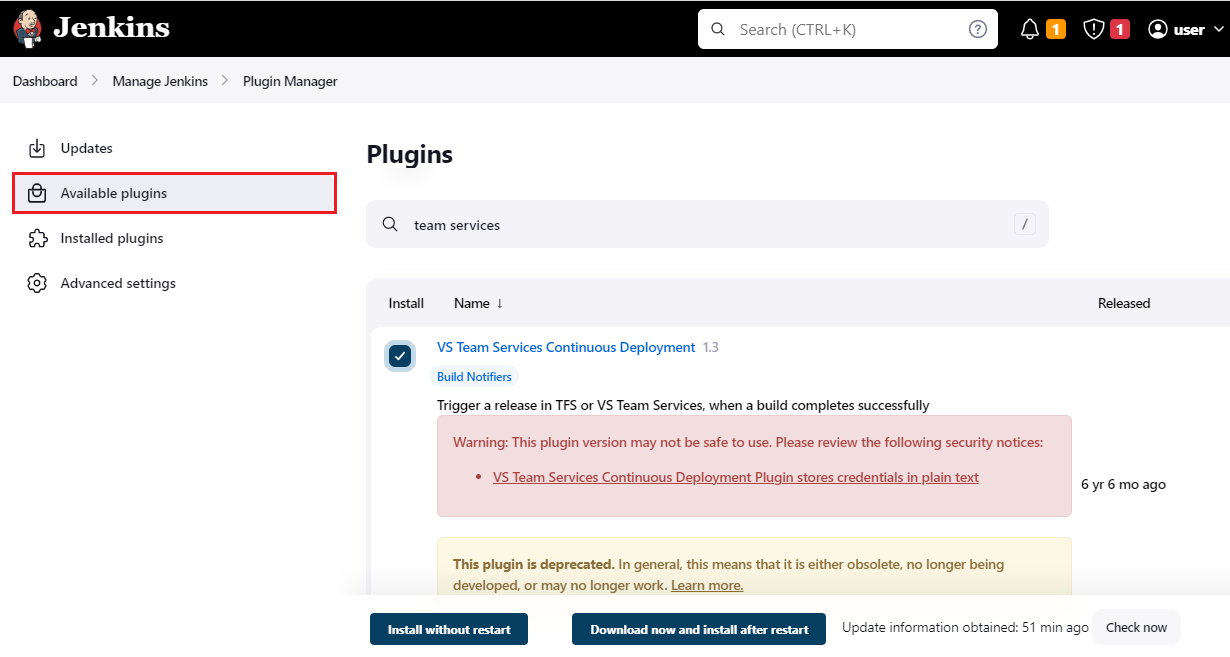Click the magnifier icon in plugin filter
Image resolution: width=1230 pixels, height=657 pixels.
[390, 225]
